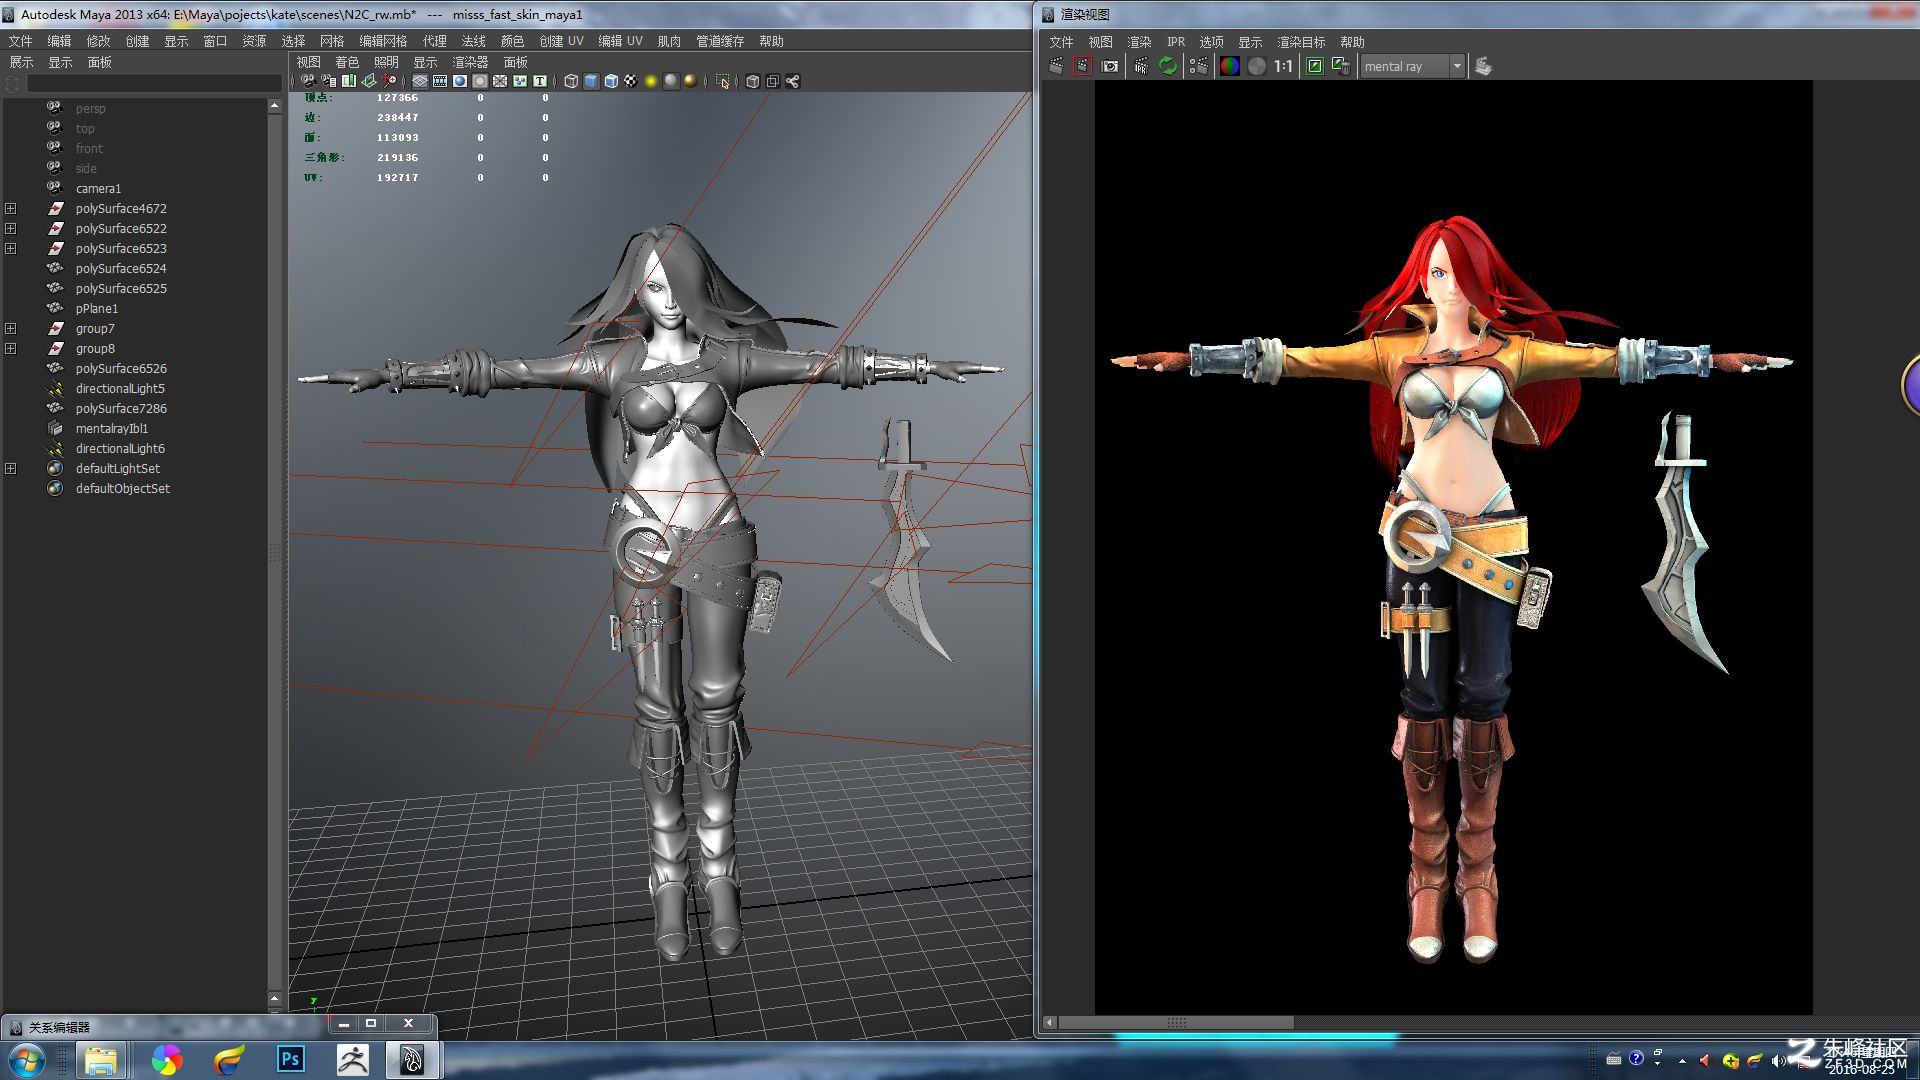Expand the group8 node
This screenshot has width=1920, height=1080.
coord(10,348)
